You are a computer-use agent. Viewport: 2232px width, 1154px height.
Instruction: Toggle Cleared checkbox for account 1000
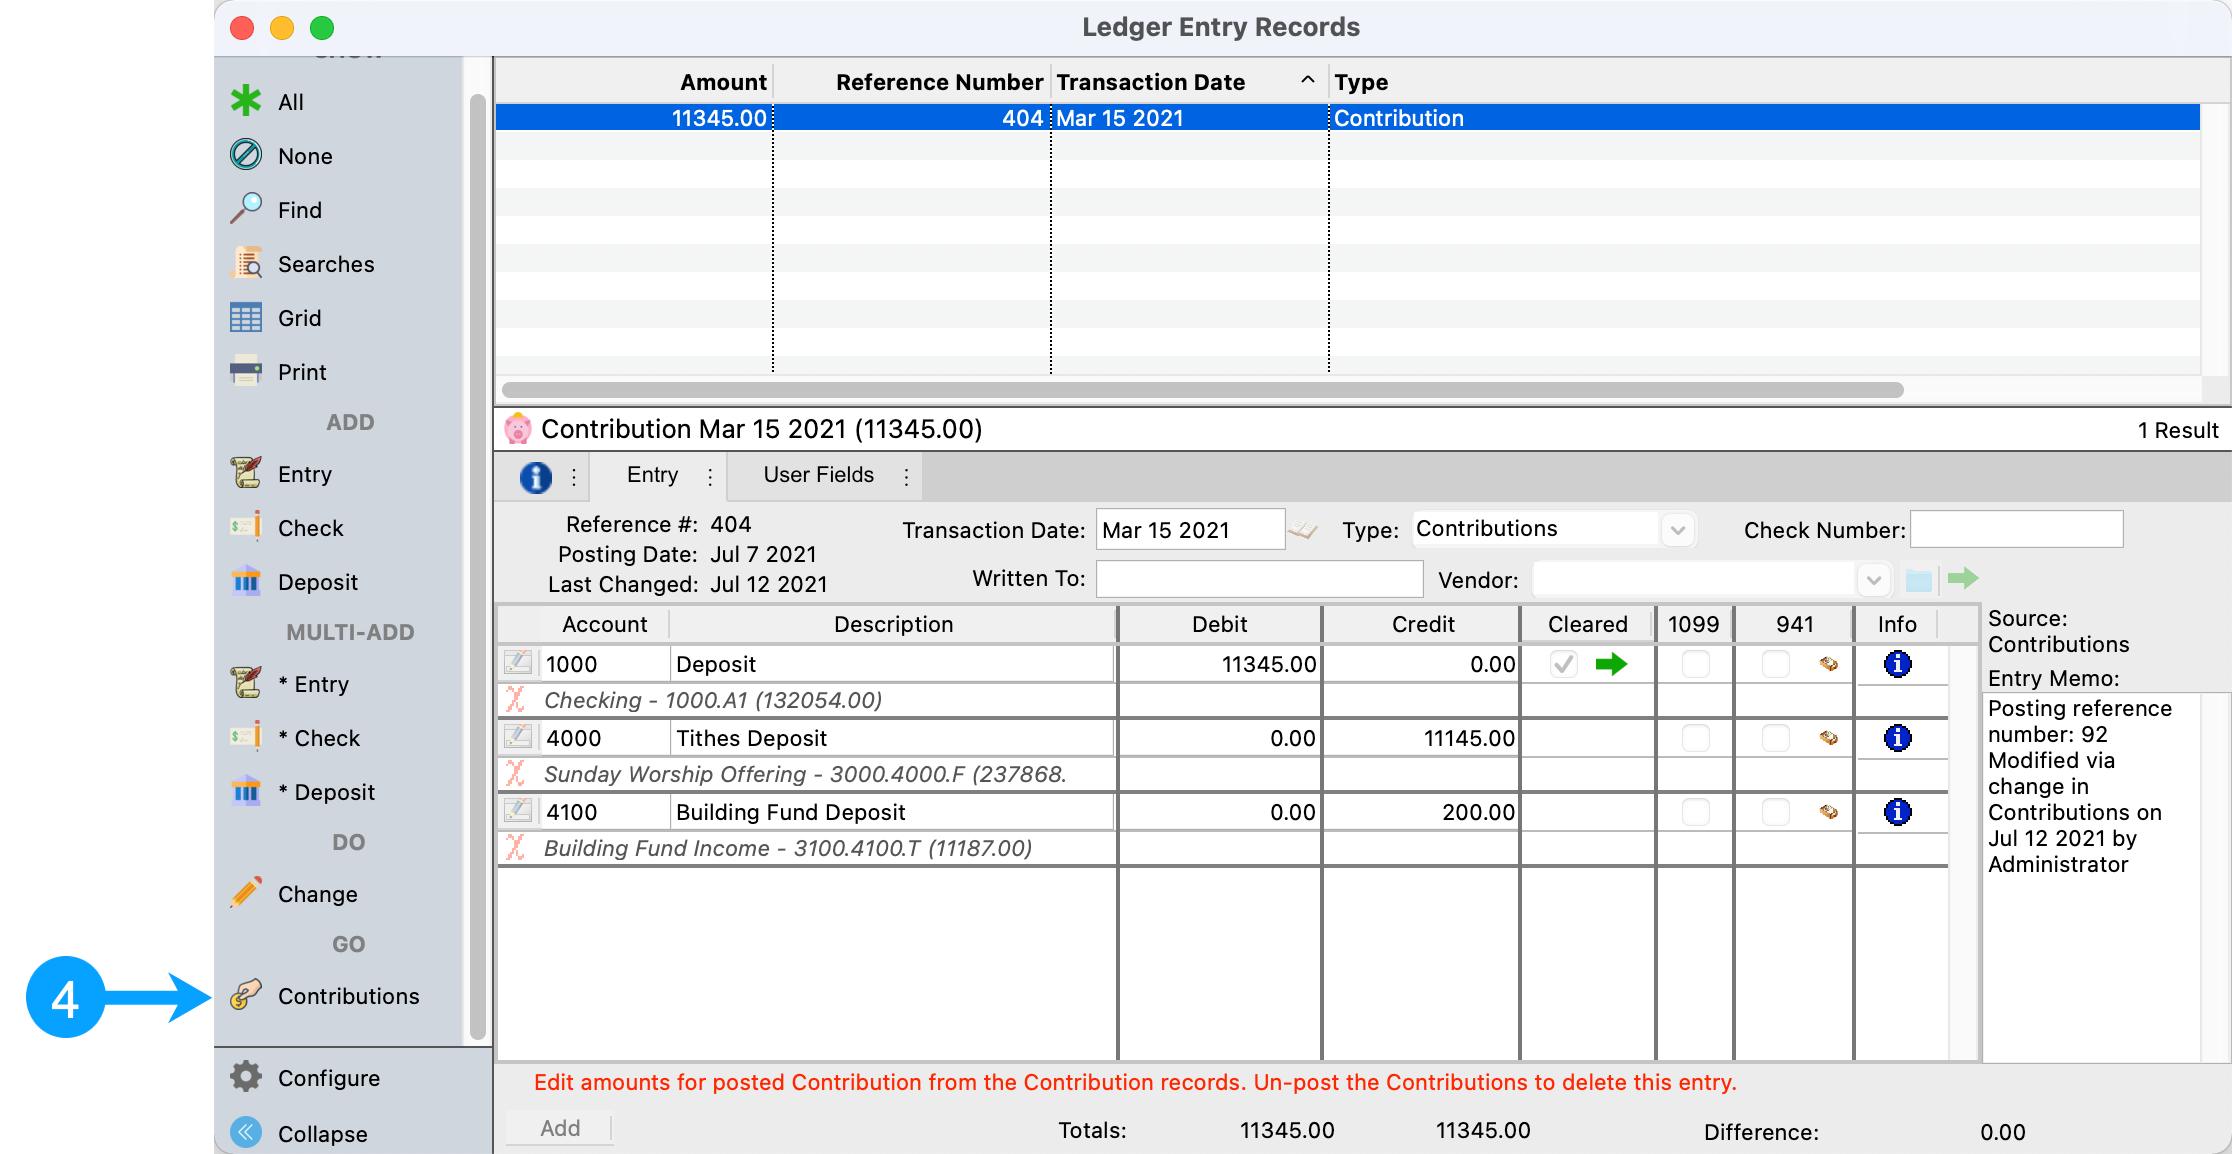(x=1563, y=664)
